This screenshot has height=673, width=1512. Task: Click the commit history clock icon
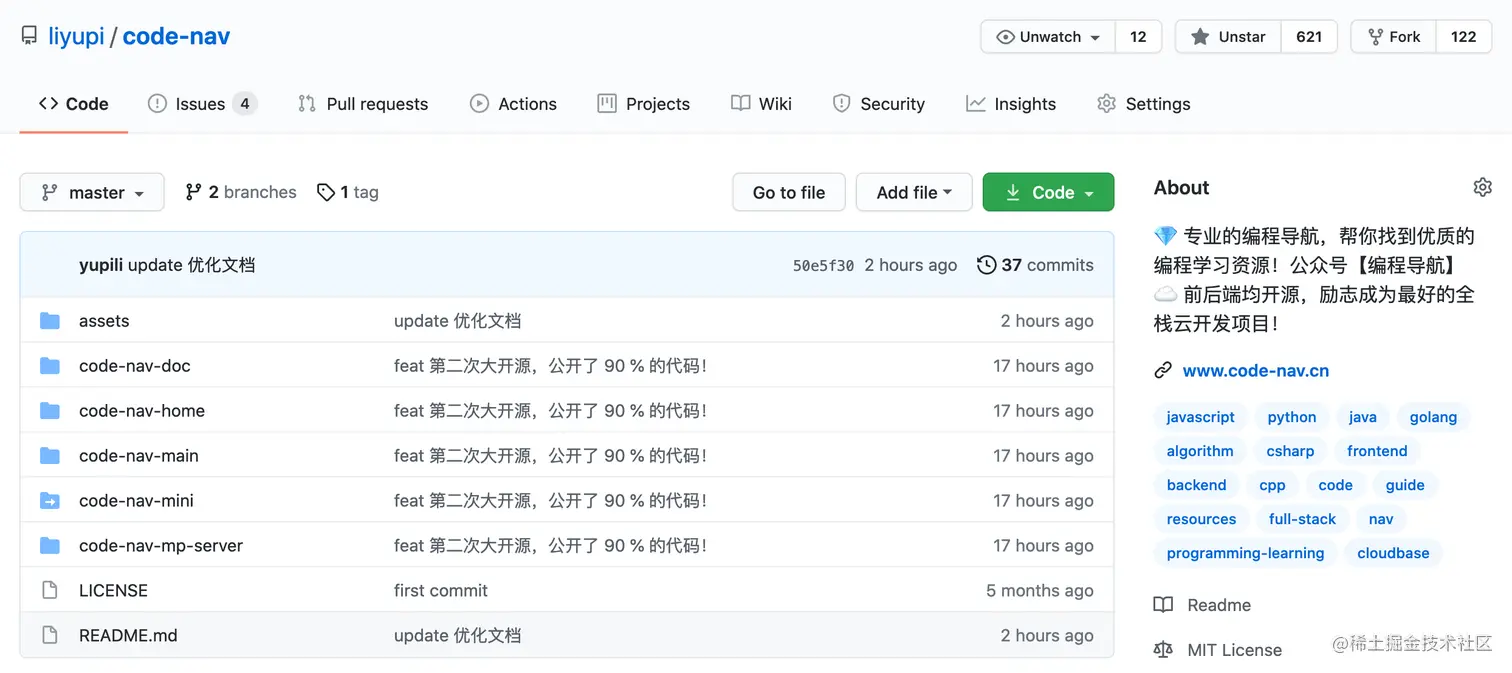[x=986, y=265]
